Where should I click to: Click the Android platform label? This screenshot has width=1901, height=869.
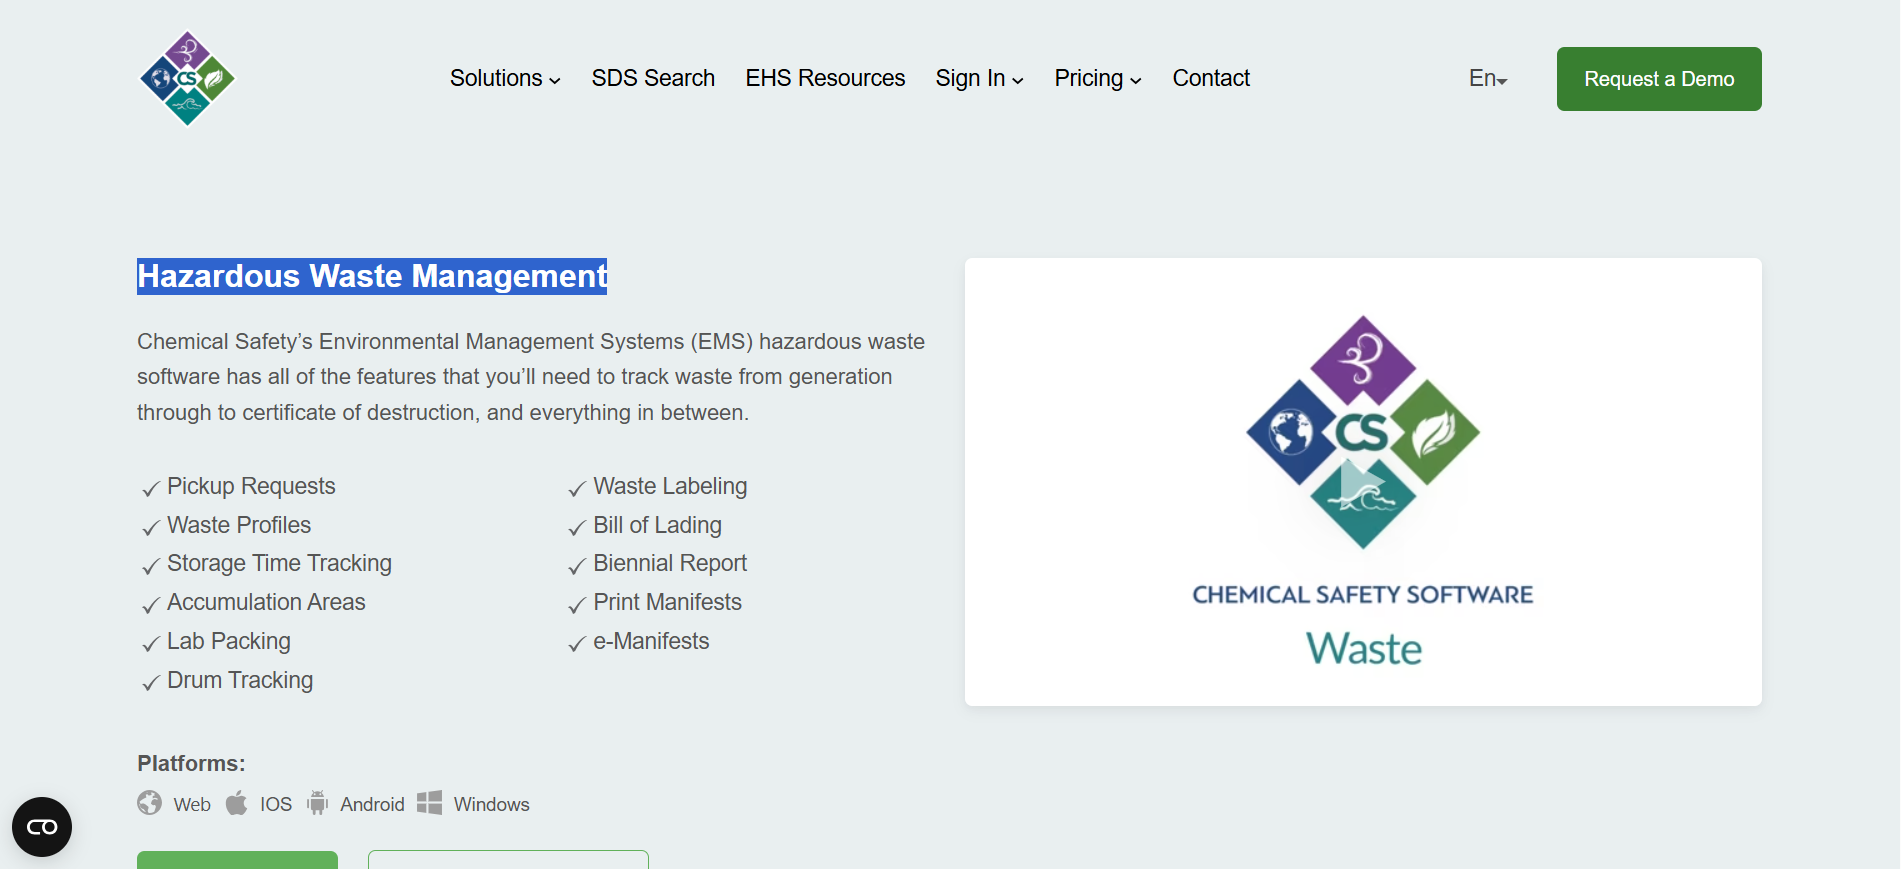point(372,804)
